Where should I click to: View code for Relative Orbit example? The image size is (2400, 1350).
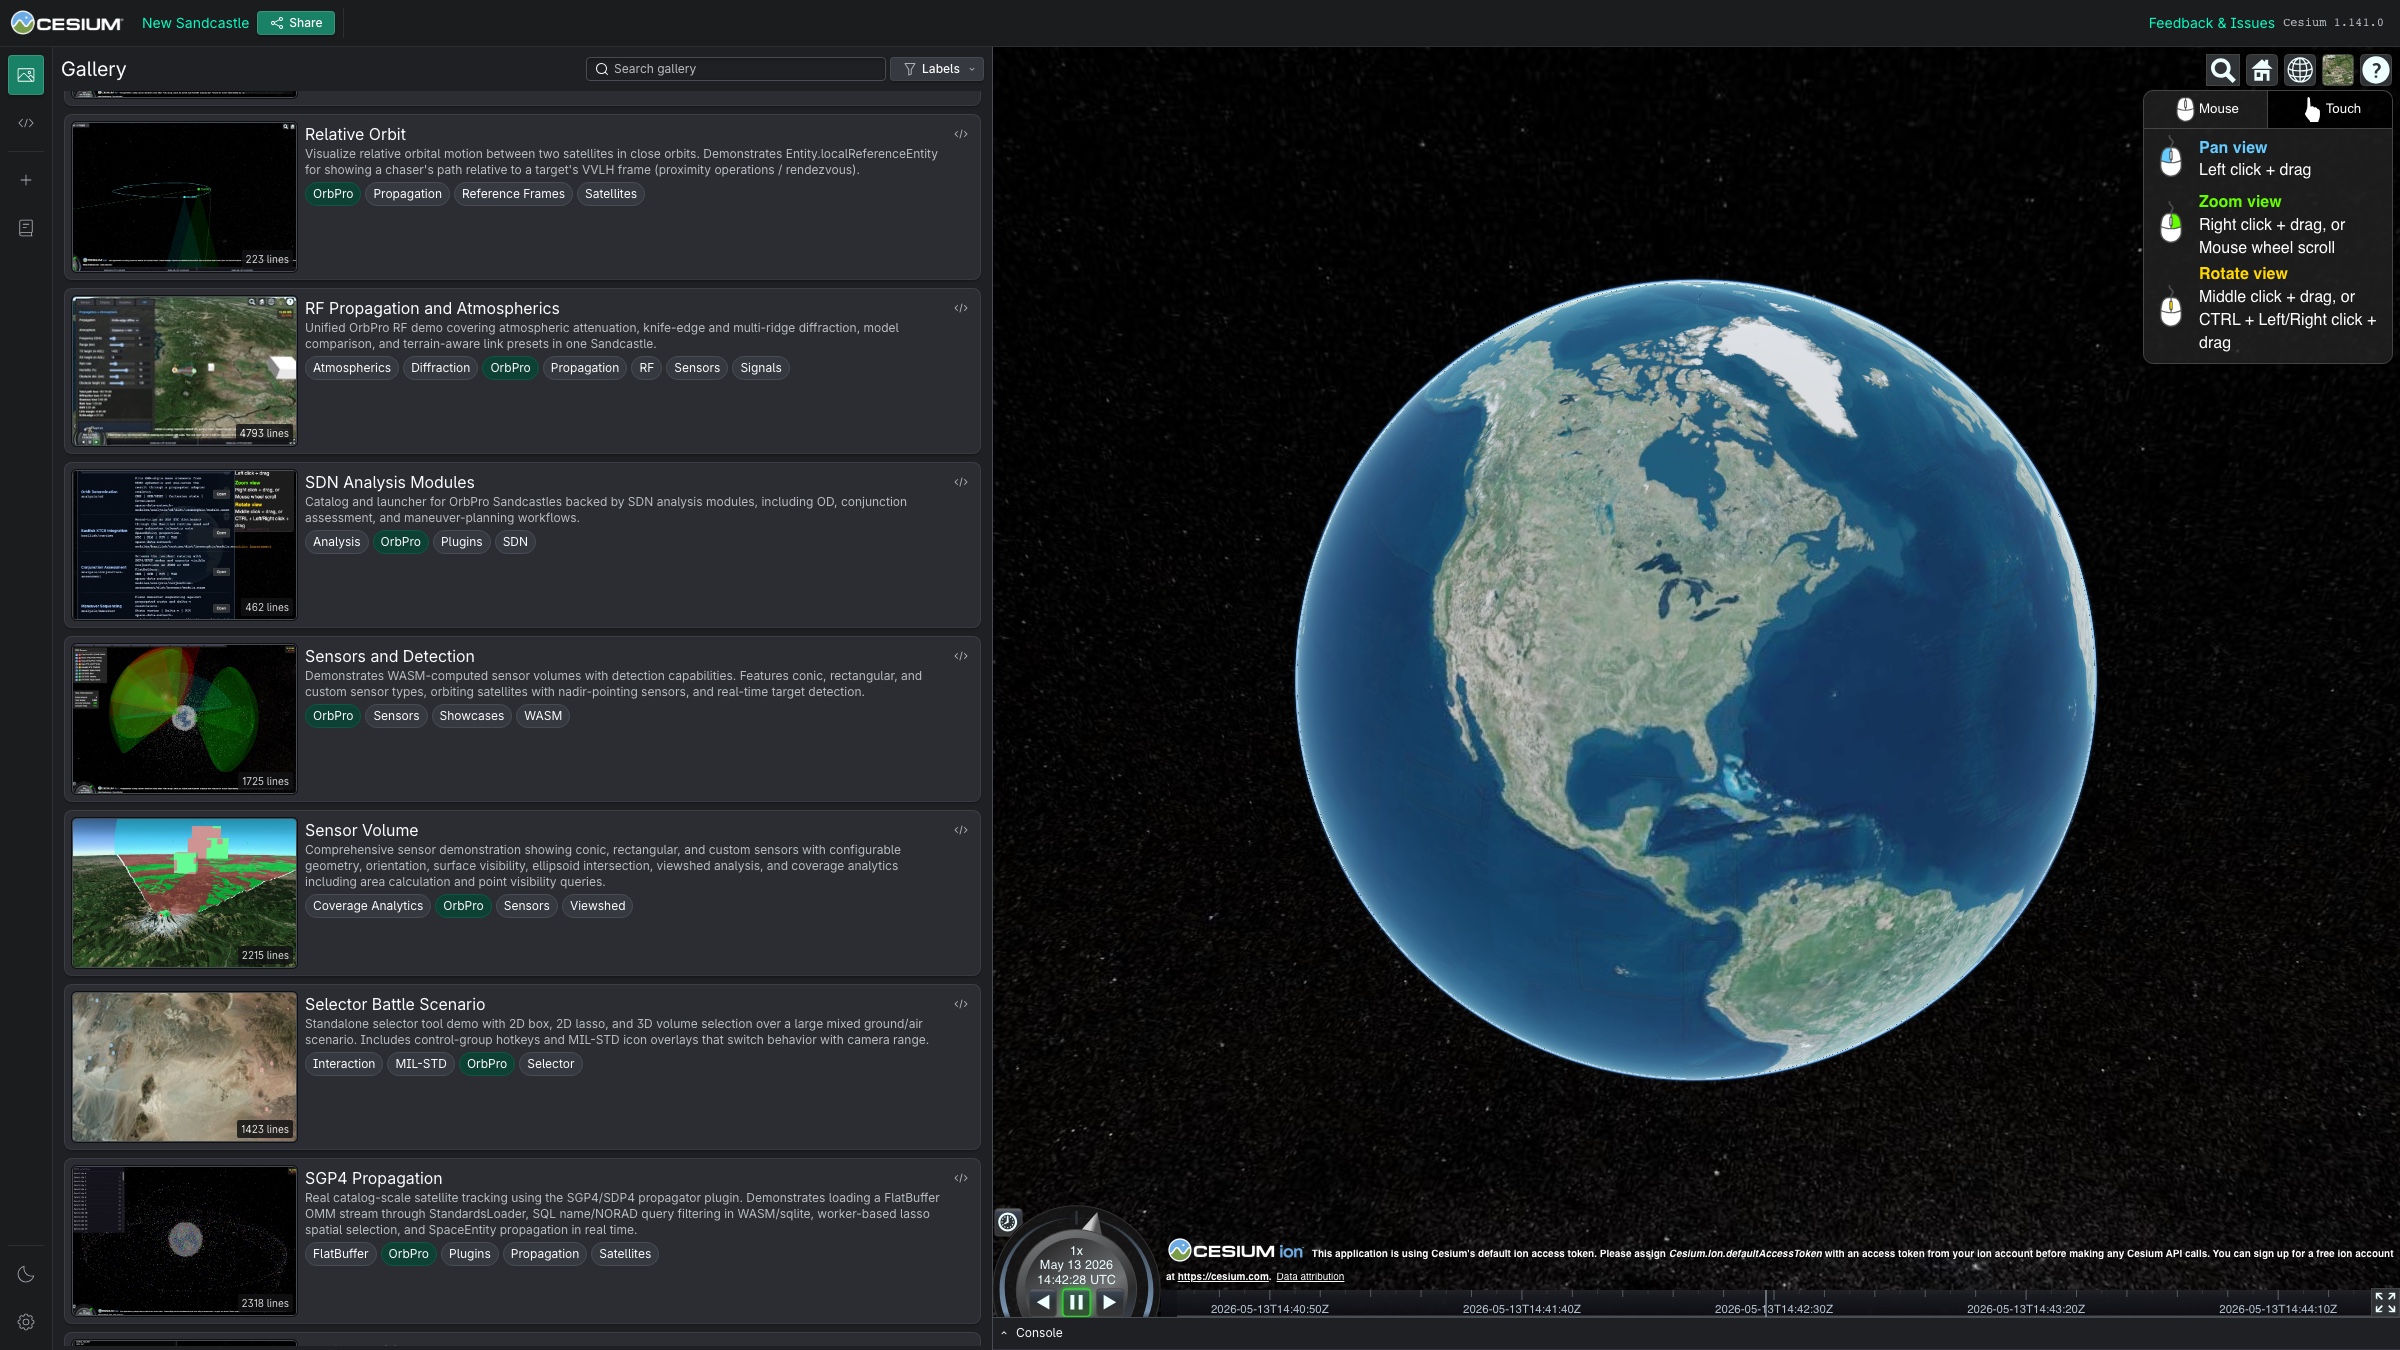pyautogui.click(x=961, y=134)
